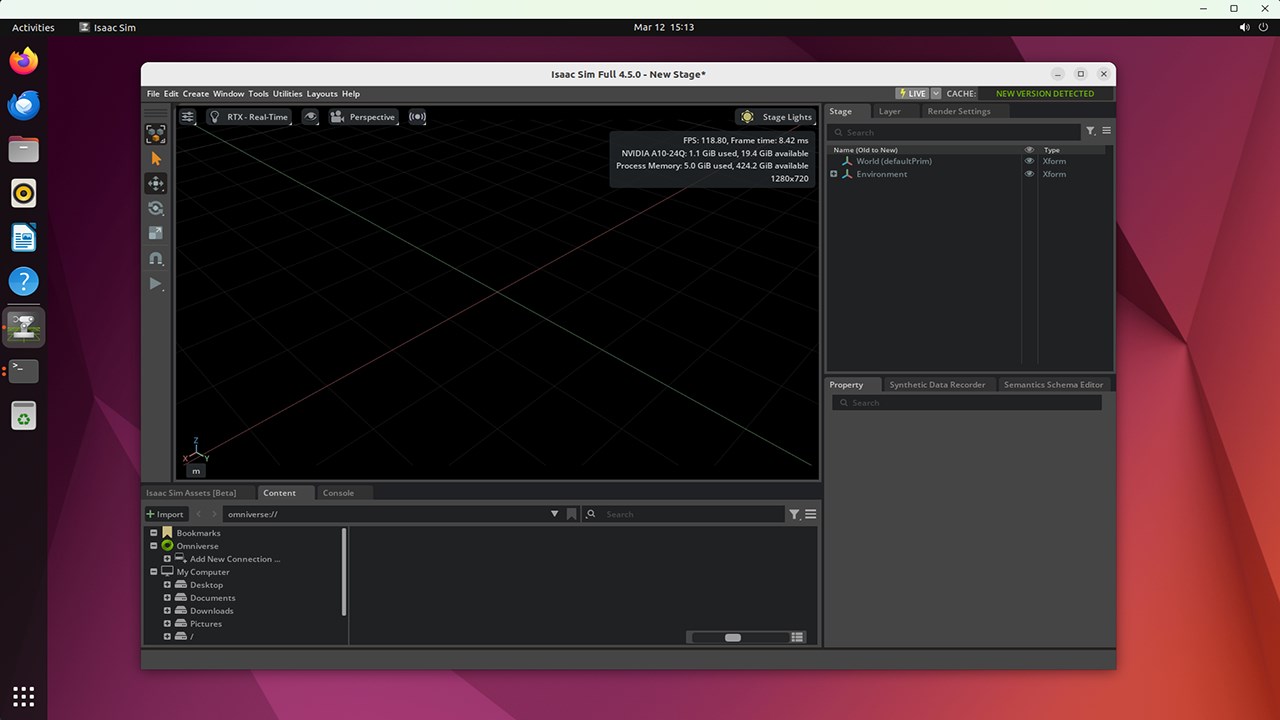1280x720 pixels.
Task: Open the path history dropdown arrow
Action: (555, 514)
